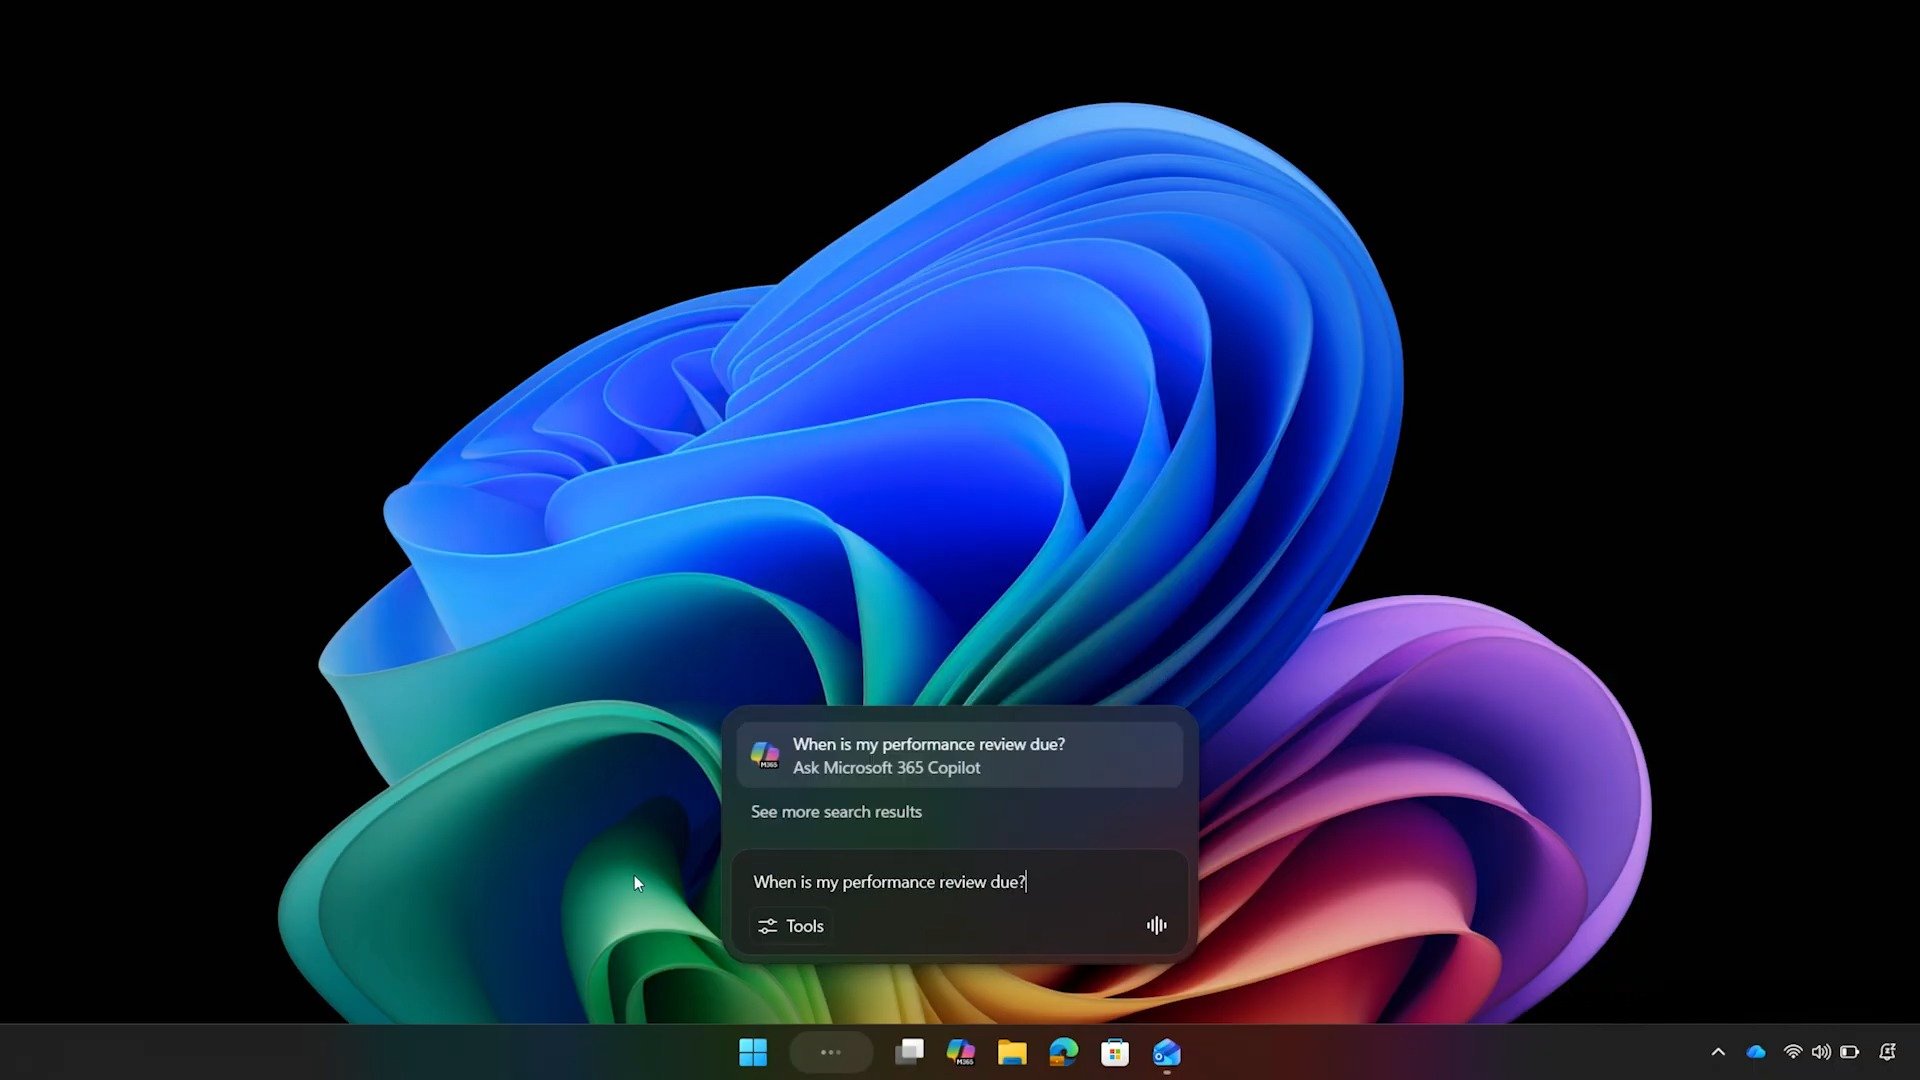Open File Explorer from the taskbar
This screenshot has height=1080, width=1920.
(1012, 1052)
